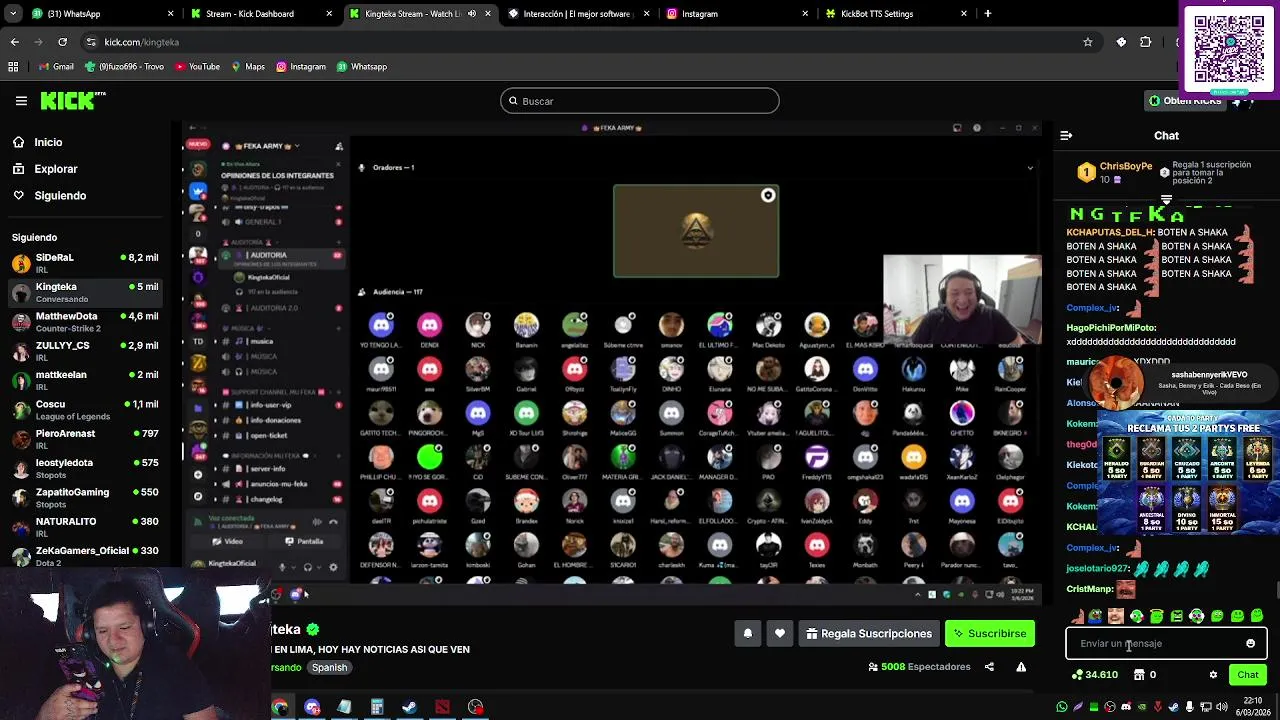The height and width of the screenshot is (720, 1280).
Task: Click the Suscribirse button
Action: point(990,634)
